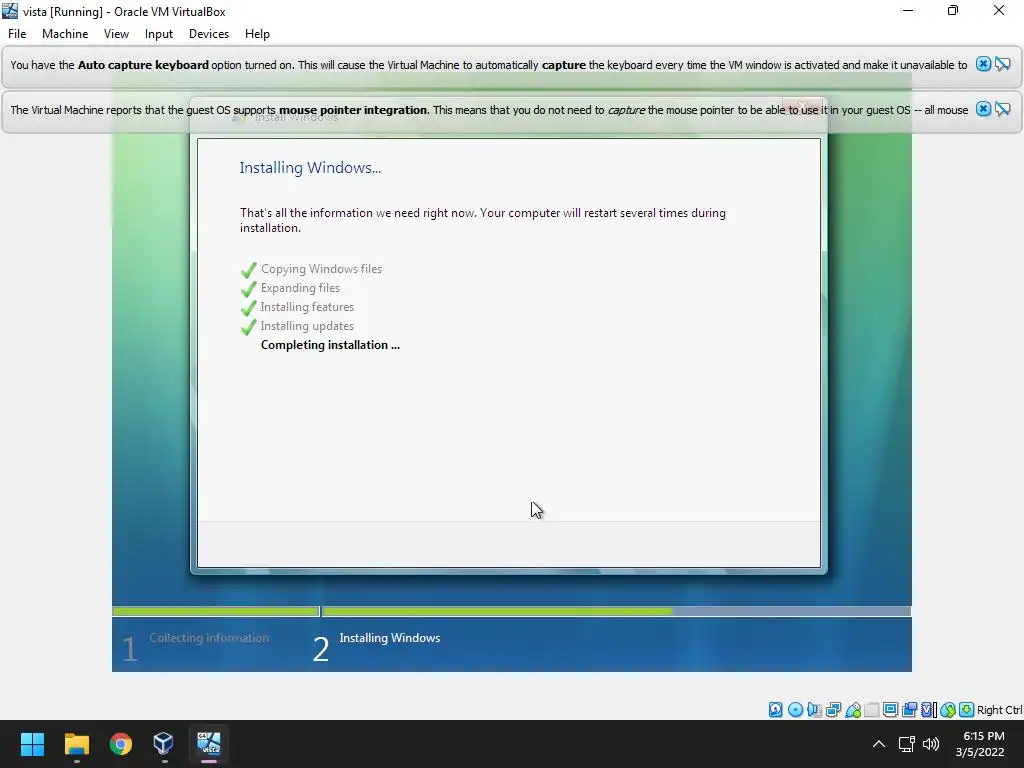Viewport: 1024px width, 768px height.
Task: Open File Explorer from the taskbar
Action: [76, 743]
